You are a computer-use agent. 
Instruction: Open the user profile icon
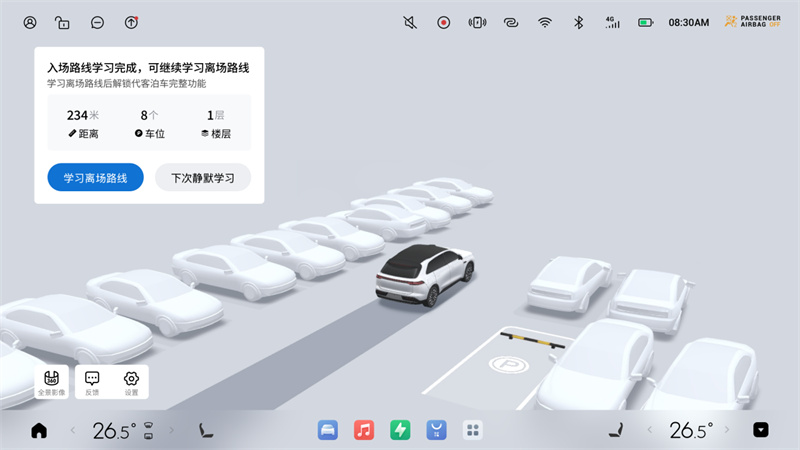click(x=30, y=22)
